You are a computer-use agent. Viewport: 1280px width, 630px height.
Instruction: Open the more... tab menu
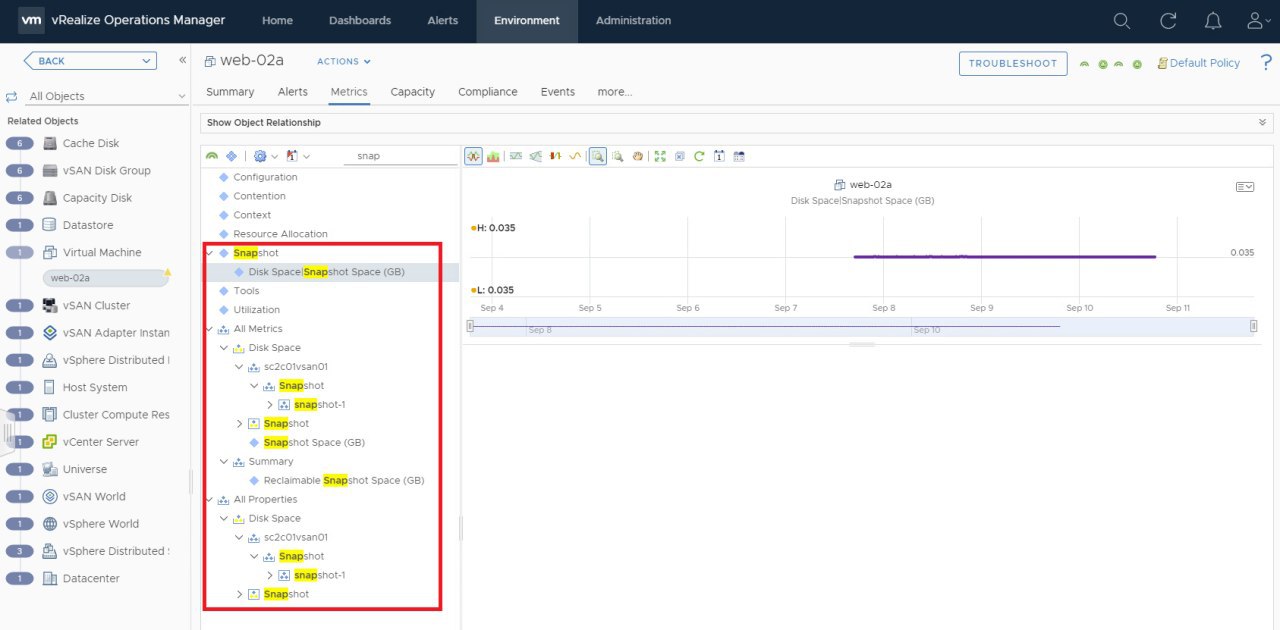615,92
